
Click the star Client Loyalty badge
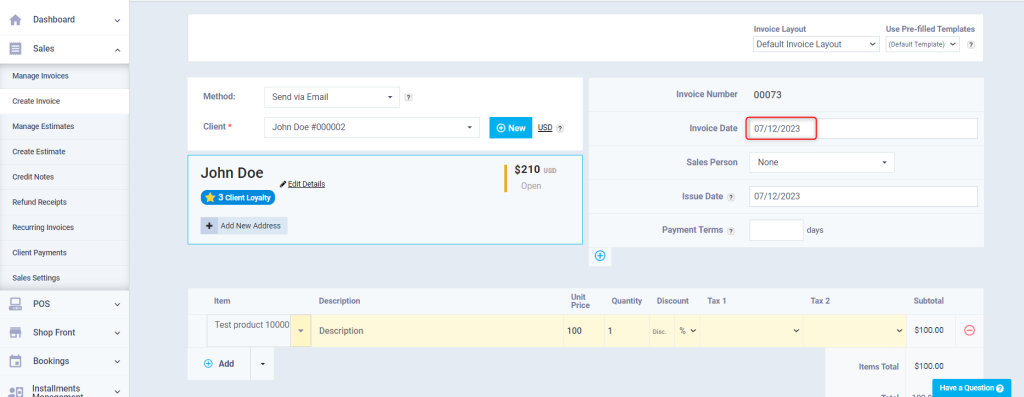pos(238,197)
